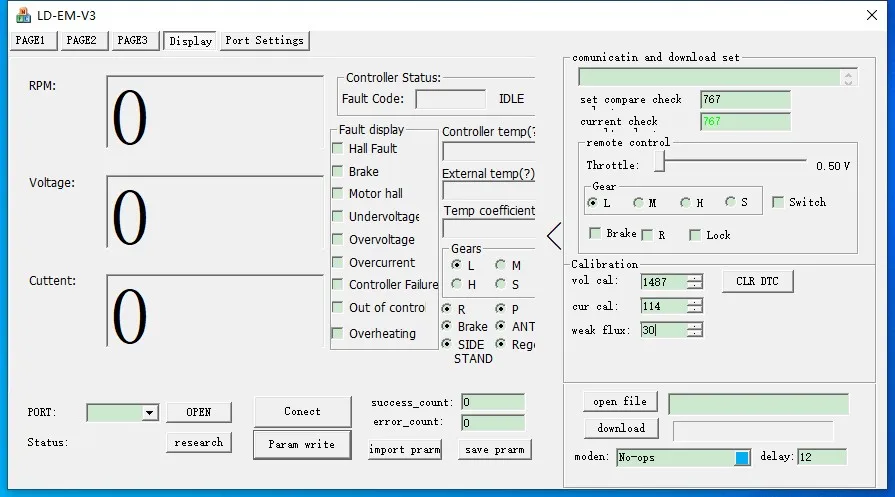The height and width of the screenshot is (497, 895).
Task: Enable the Switch checkbox in remote control
Action: point(777,202)
